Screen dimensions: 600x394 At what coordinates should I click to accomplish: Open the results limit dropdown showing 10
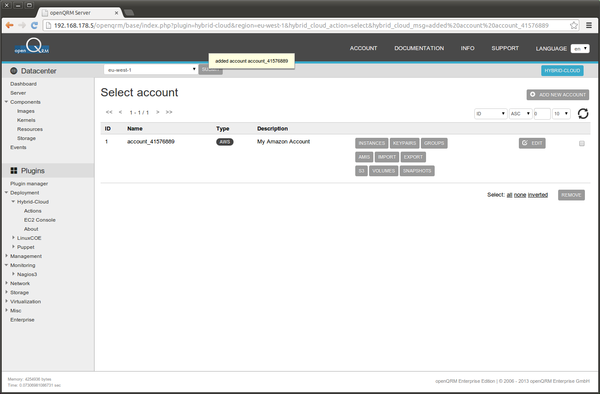tap(561, 114)
